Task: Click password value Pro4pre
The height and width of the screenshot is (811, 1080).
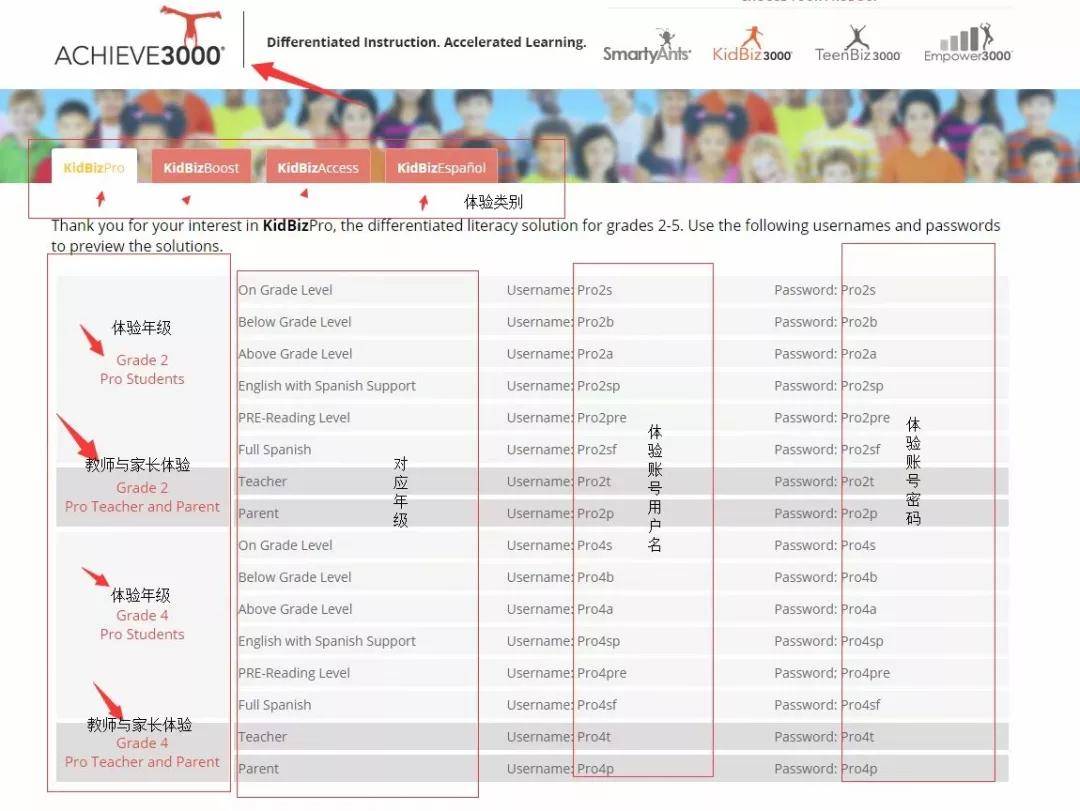Action: [866, 673]
